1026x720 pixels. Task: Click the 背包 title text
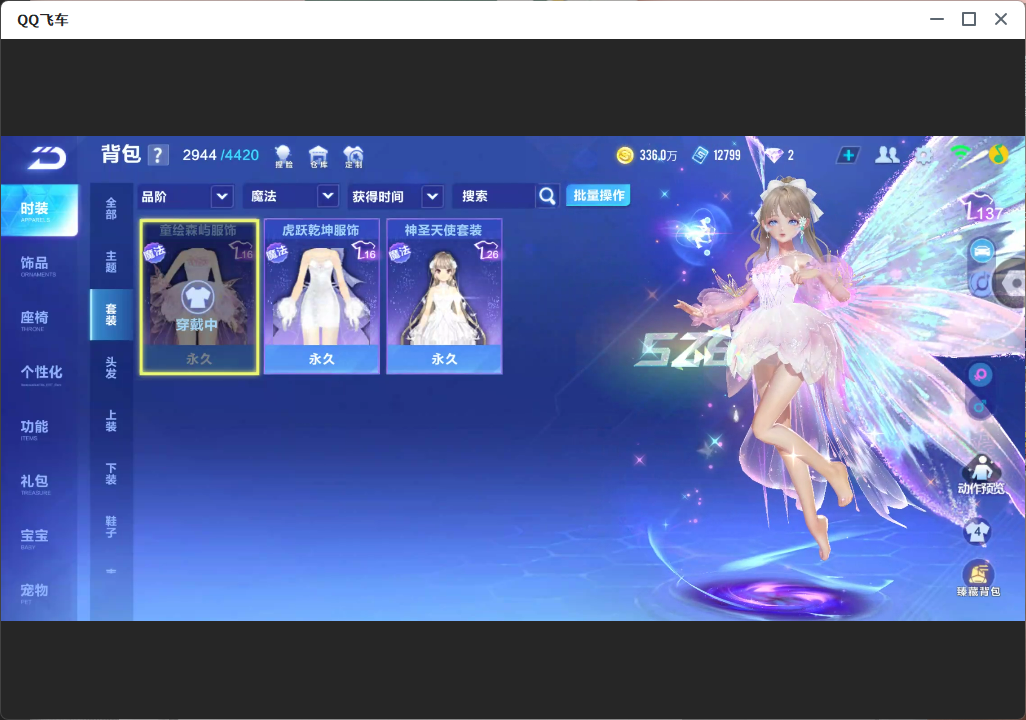click(x=121, y=154)
